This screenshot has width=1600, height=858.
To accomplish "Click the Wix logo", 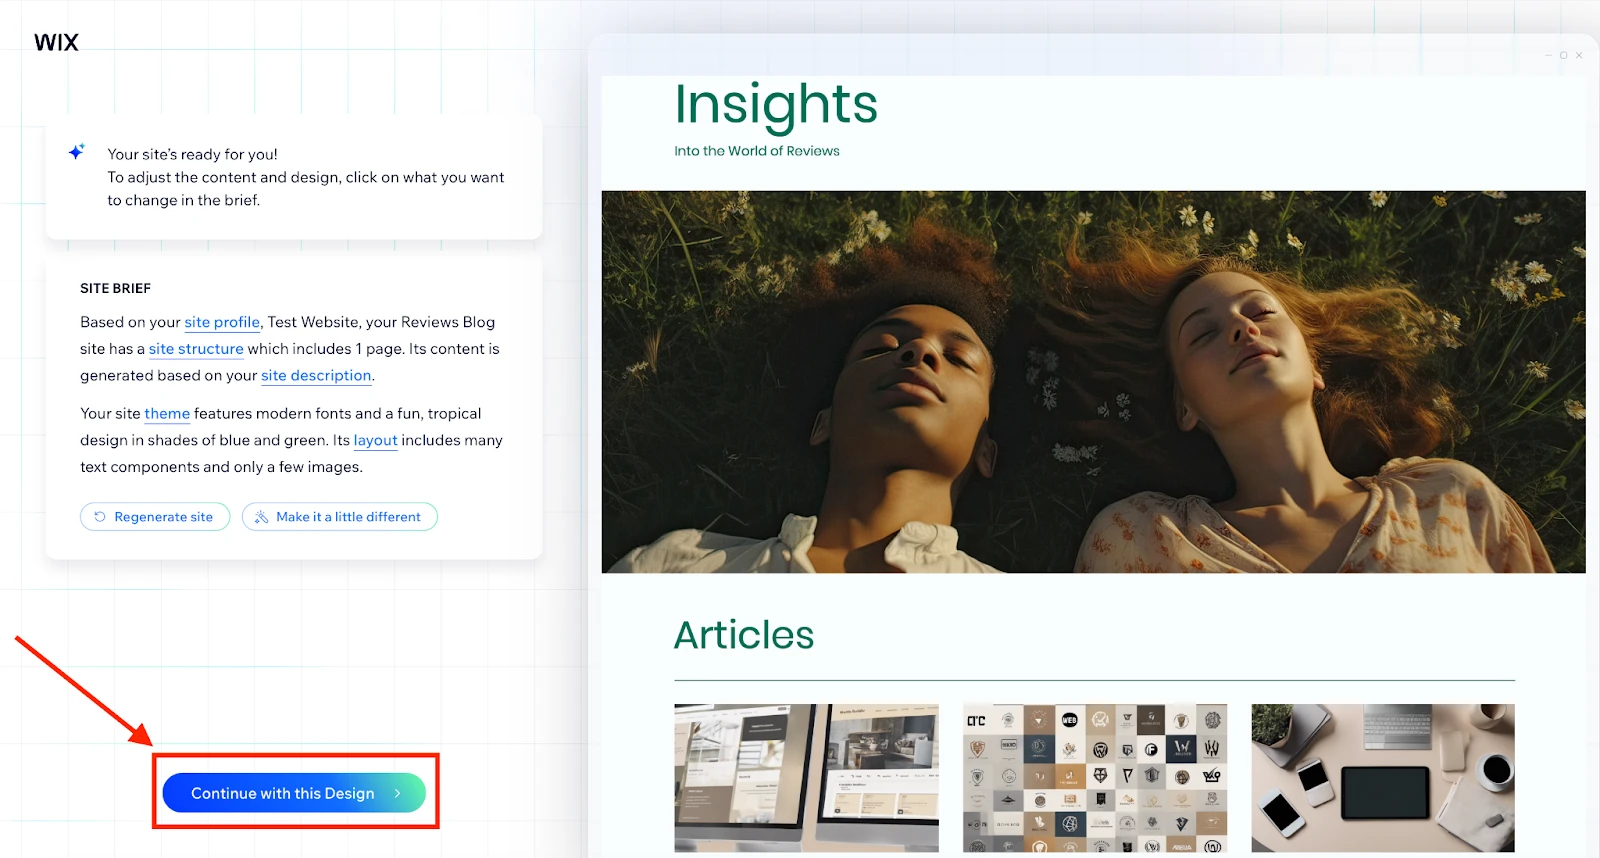I will 56,42.
